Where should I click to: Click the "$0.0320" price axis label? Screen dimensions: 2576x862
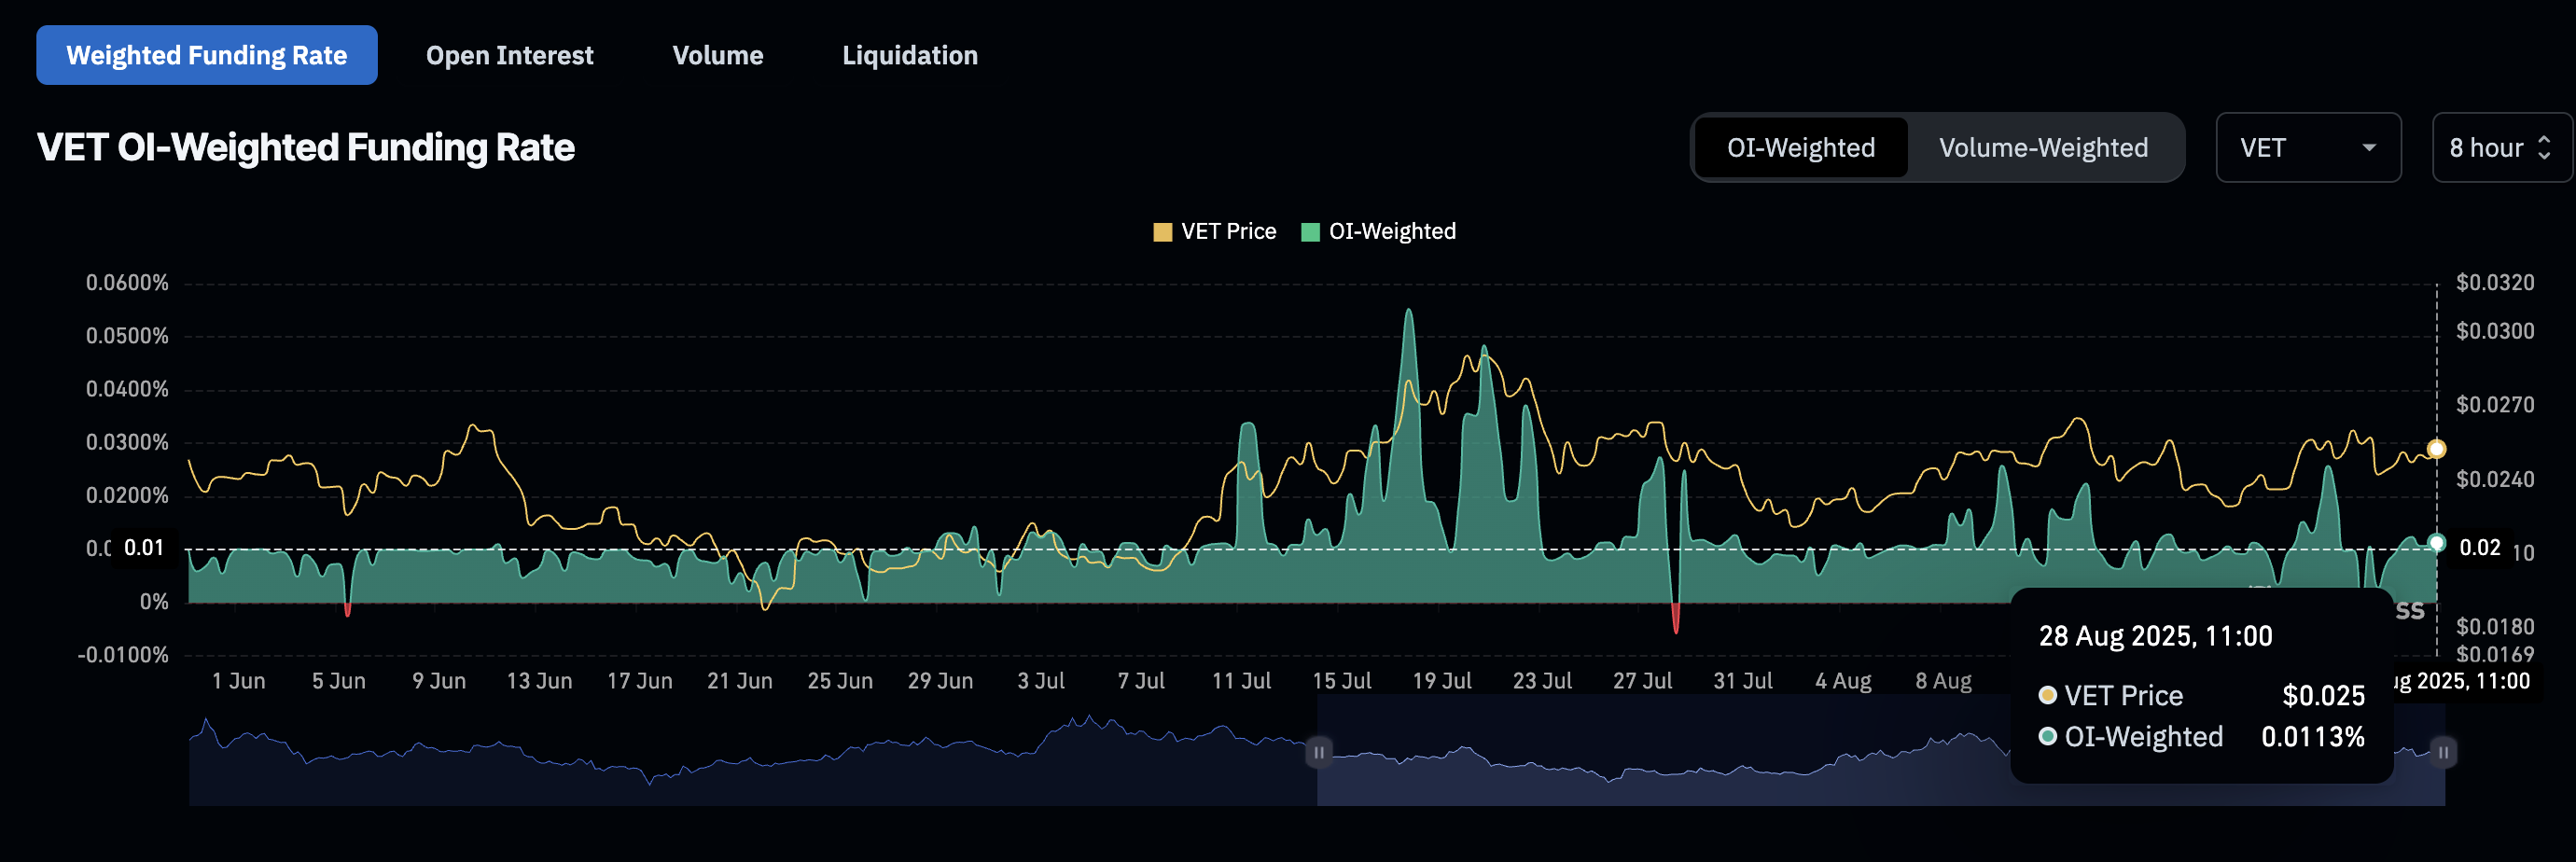[x=2495, y=283]
